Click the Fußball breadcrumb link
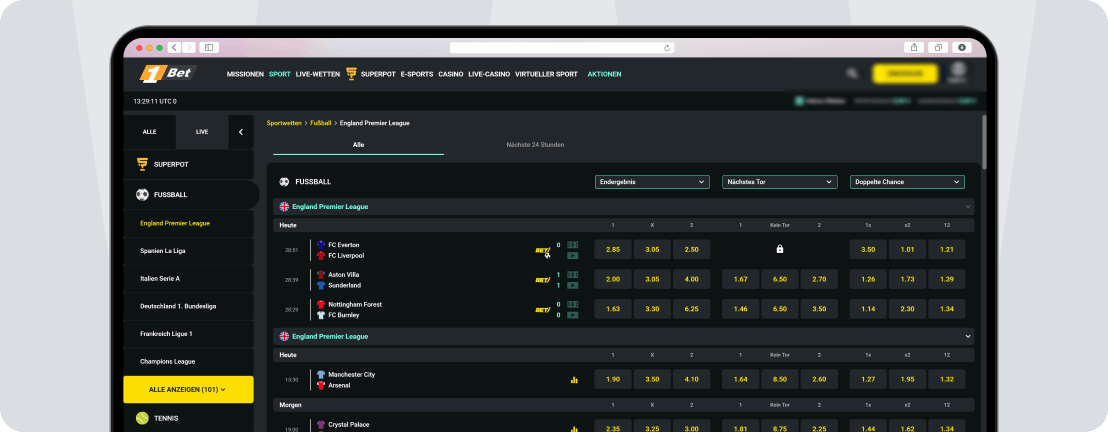The image size is (1108, 432). [321, 123]
